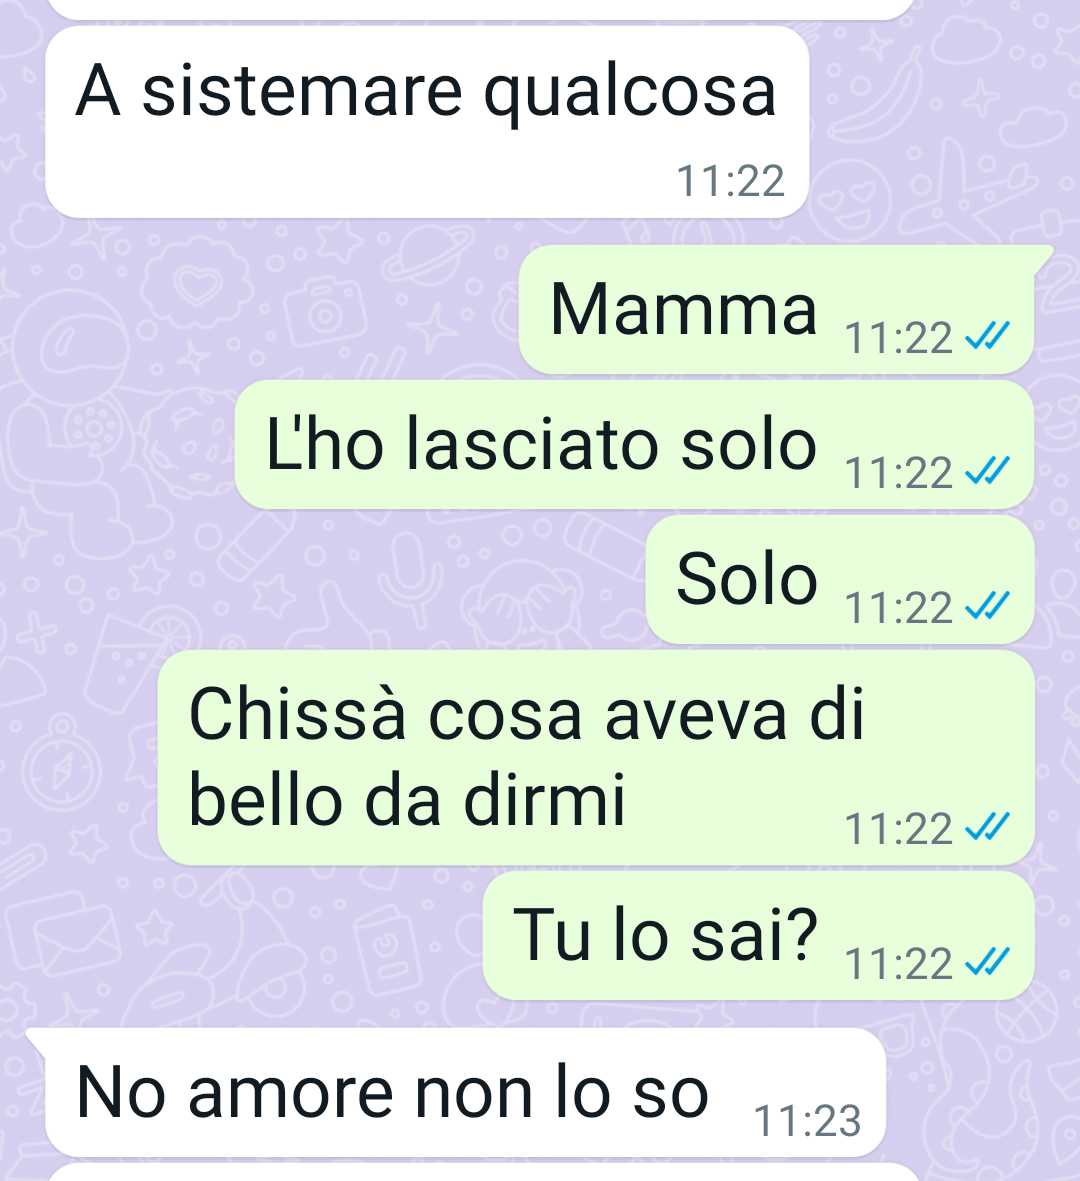Tap 'Chissà cosa aveva di bello da dirmi' message
This screenshot has height=1181, width=1080.
click(x=596, y=757)
